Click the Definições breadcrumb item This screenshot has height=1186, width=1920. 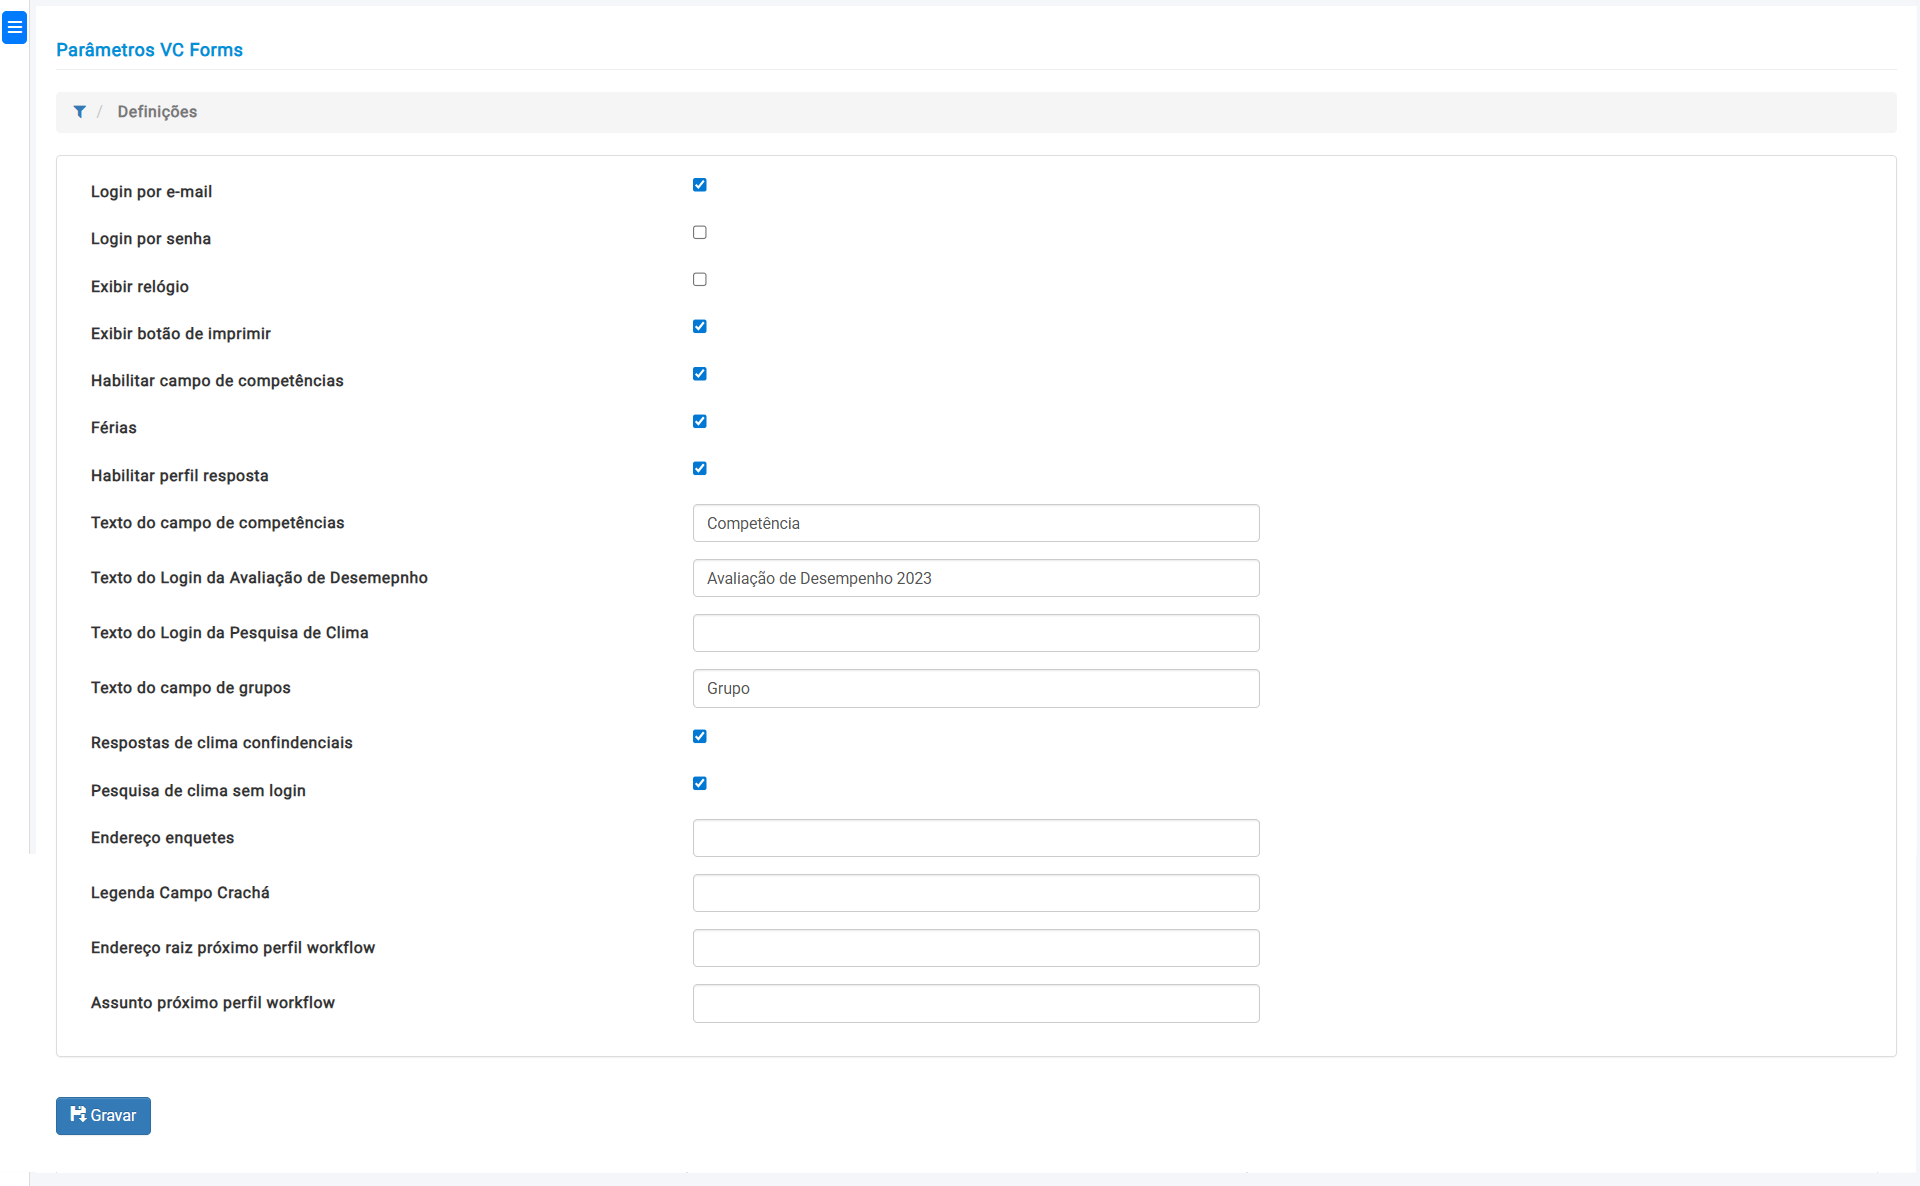[x=157, y=112]
